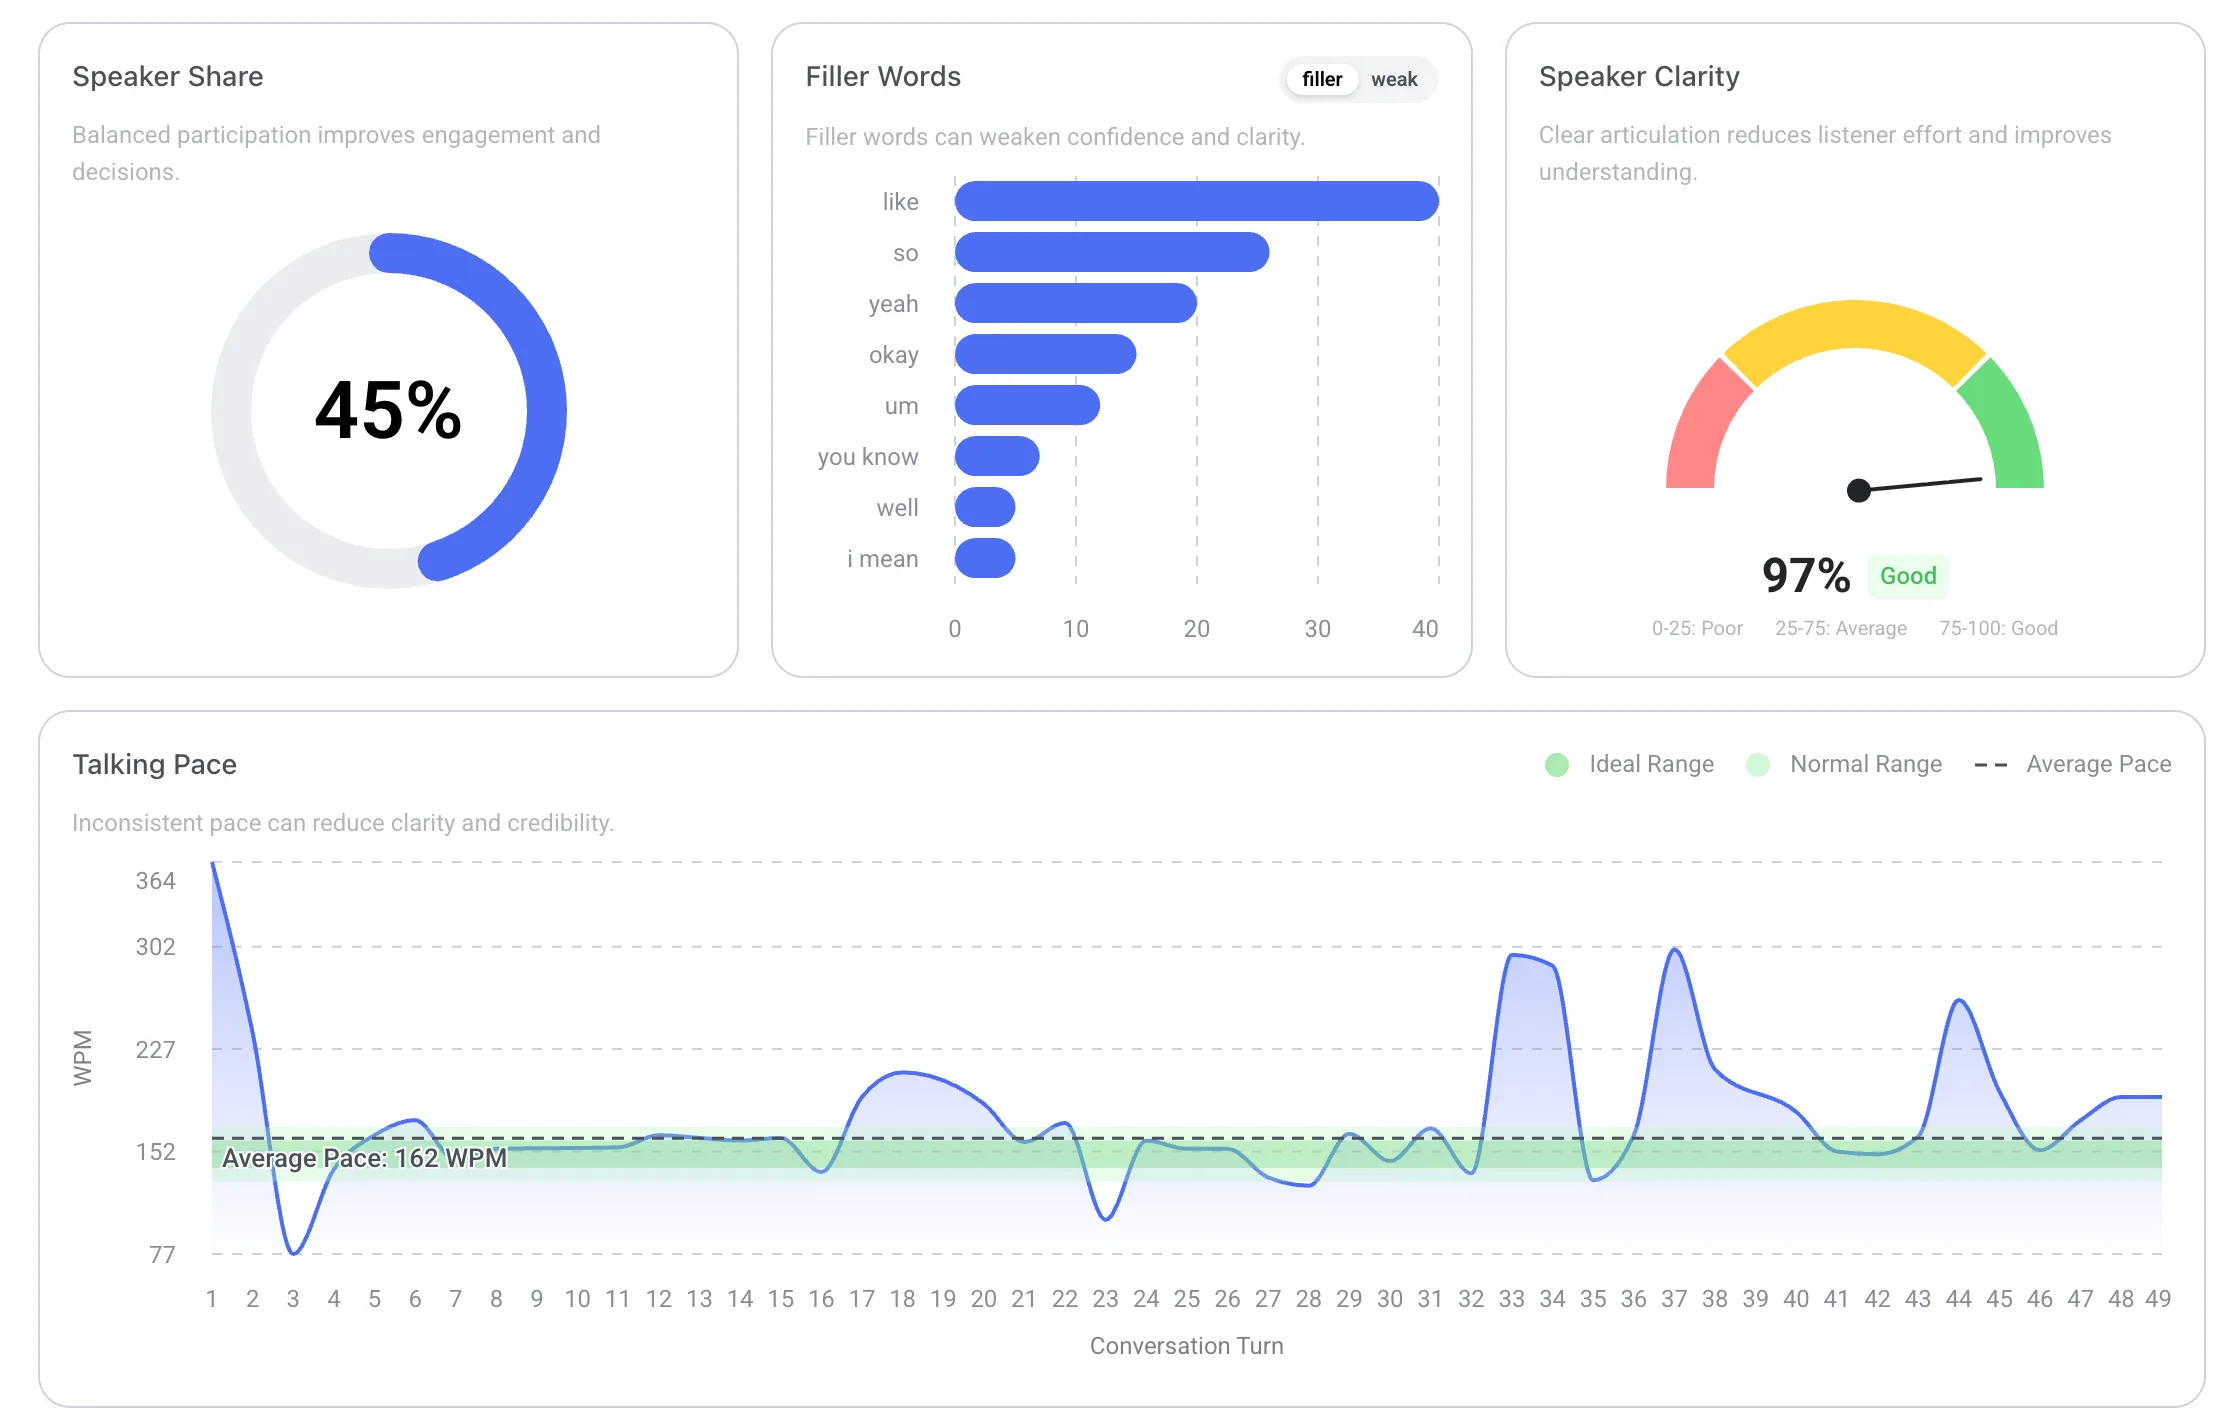The height and width of the screenshot is (1422, 2224).
Task: Click the green Ideal Range legend dot
Action: (x=1557, y=765)
